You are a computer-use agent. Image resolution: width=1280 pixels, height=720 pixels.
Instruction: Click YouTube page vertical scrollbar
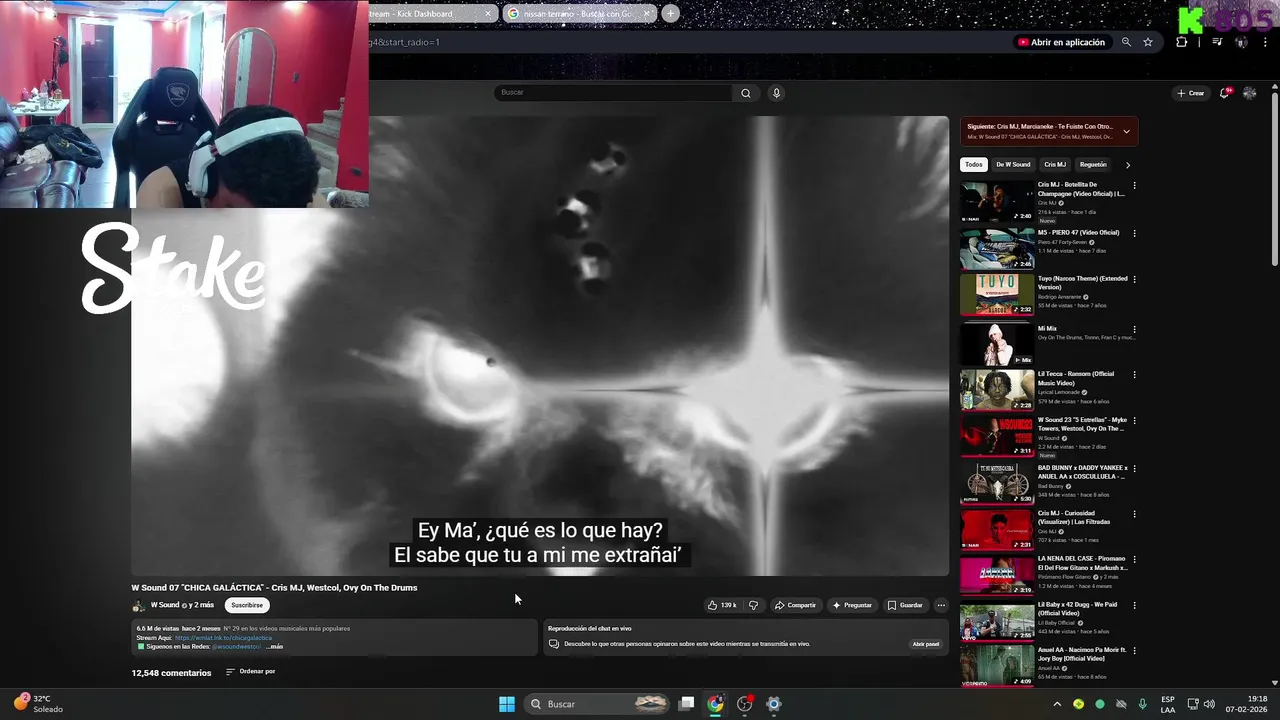(1275, 180)
